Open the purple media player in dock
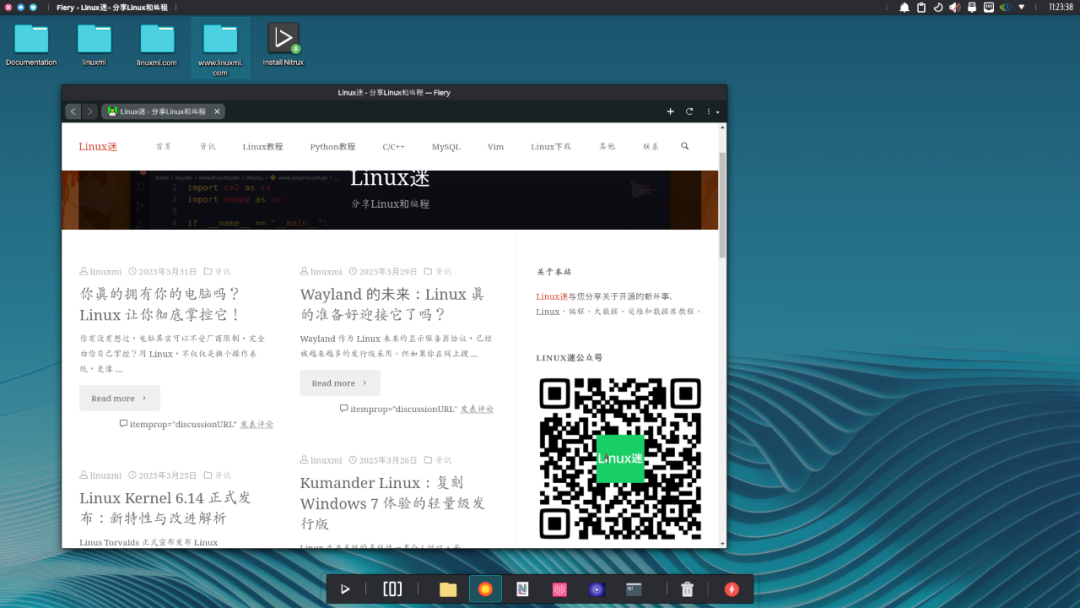Image resolution: width=1080 pixels, height=608 pixels. [x=596, y=589]
